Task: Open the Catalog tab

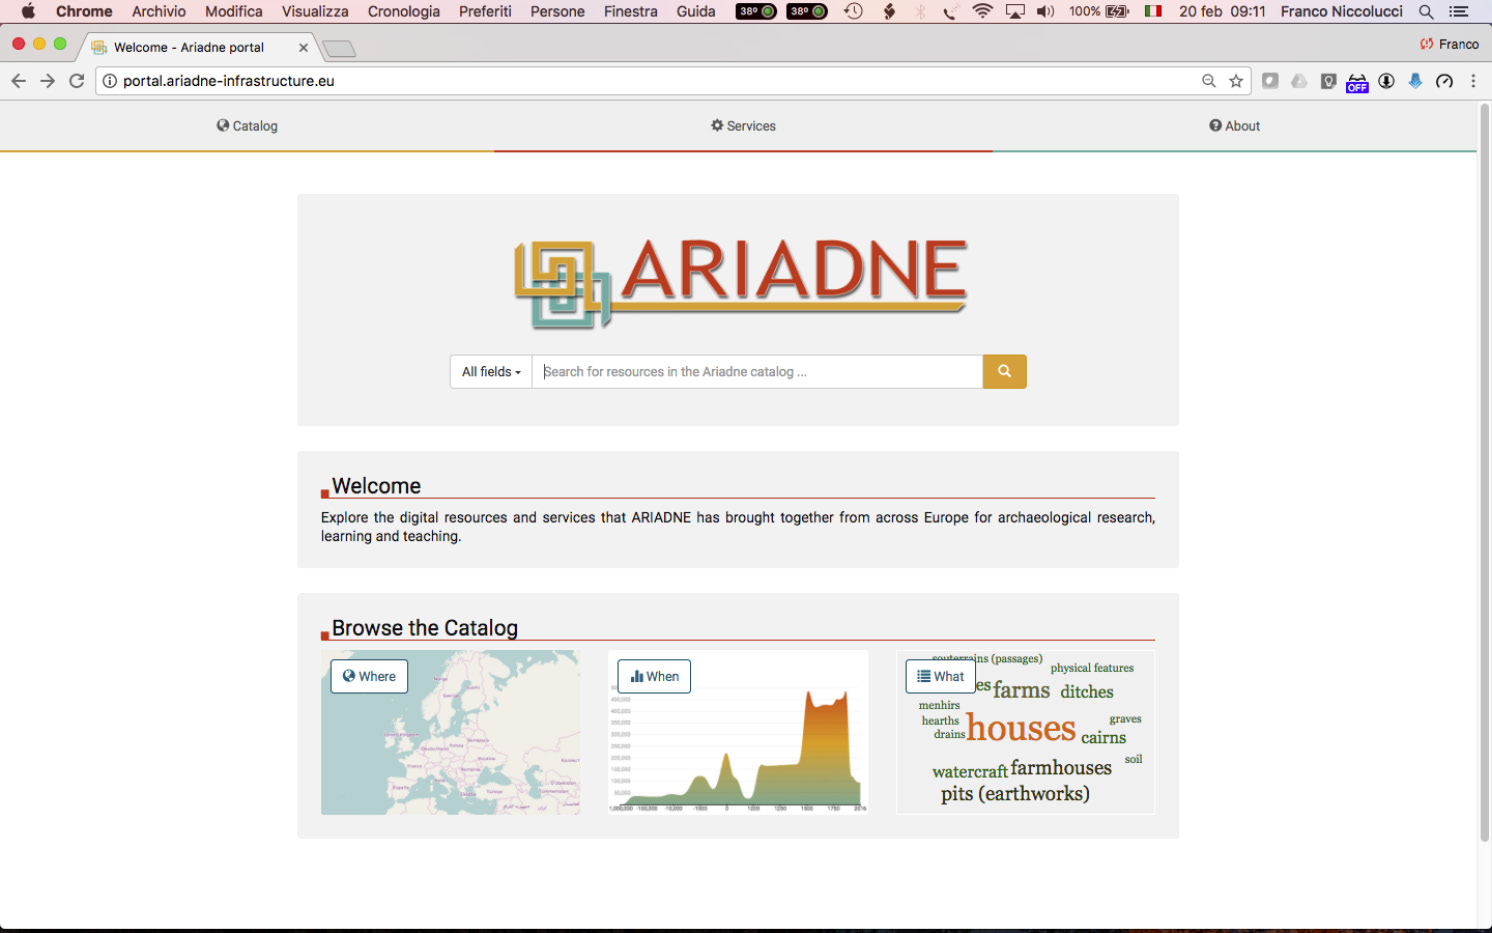Action: [x=247, y=126]
